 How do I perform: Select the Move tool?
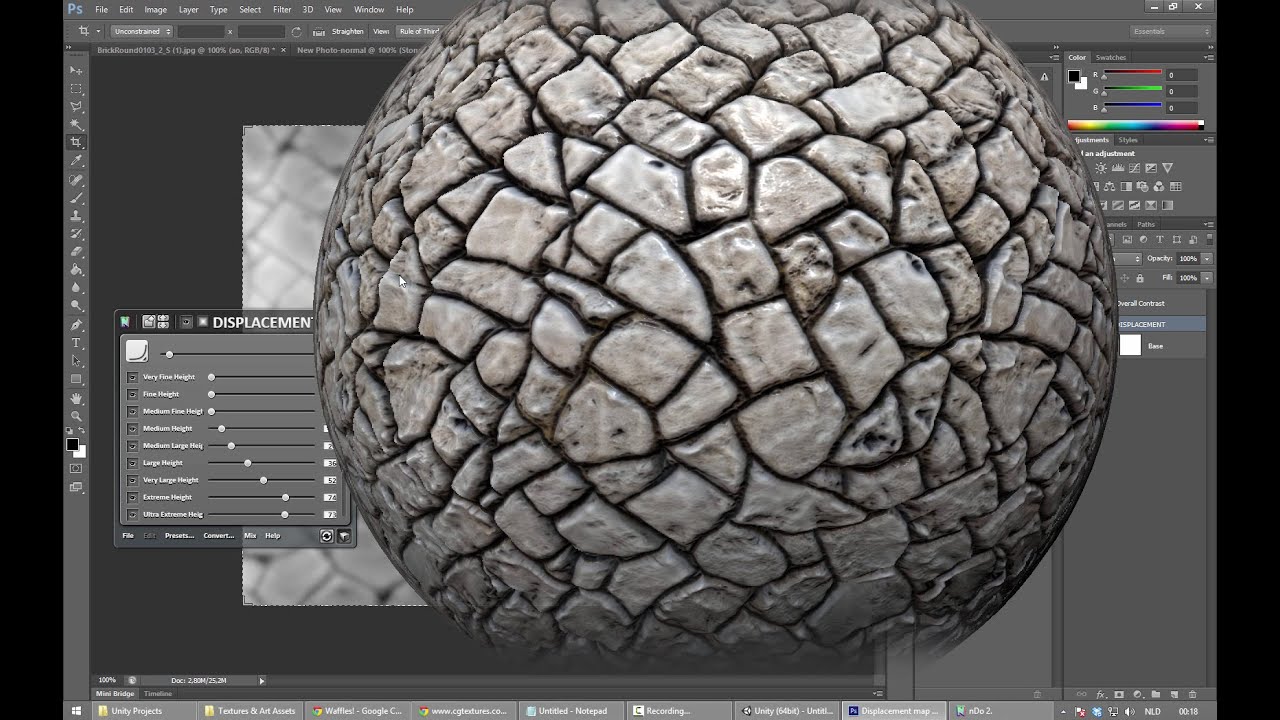coord(76,71)
